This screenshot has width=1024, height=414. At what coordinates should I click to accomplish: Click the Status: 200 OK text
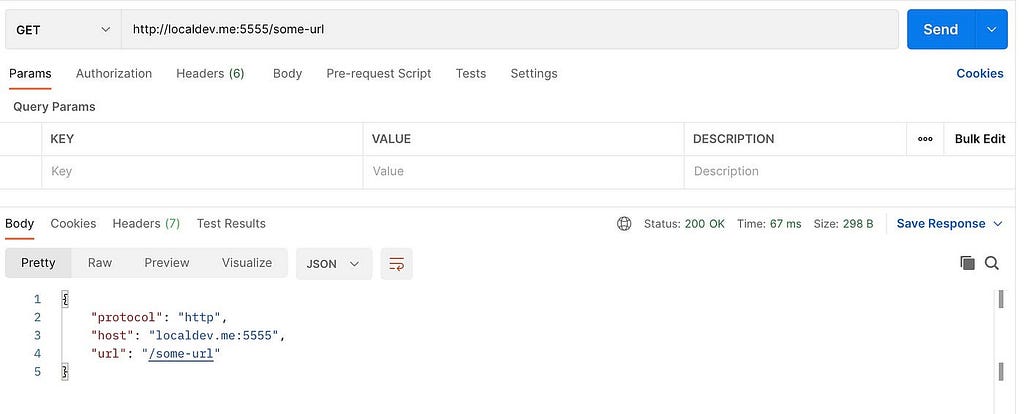tap(684, 224)
